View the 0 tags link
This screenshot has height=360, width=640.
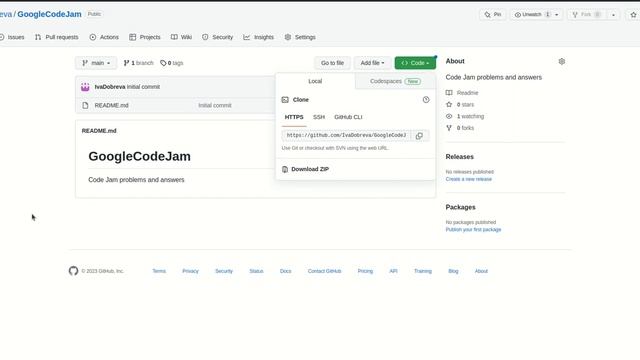coord(171,63)
